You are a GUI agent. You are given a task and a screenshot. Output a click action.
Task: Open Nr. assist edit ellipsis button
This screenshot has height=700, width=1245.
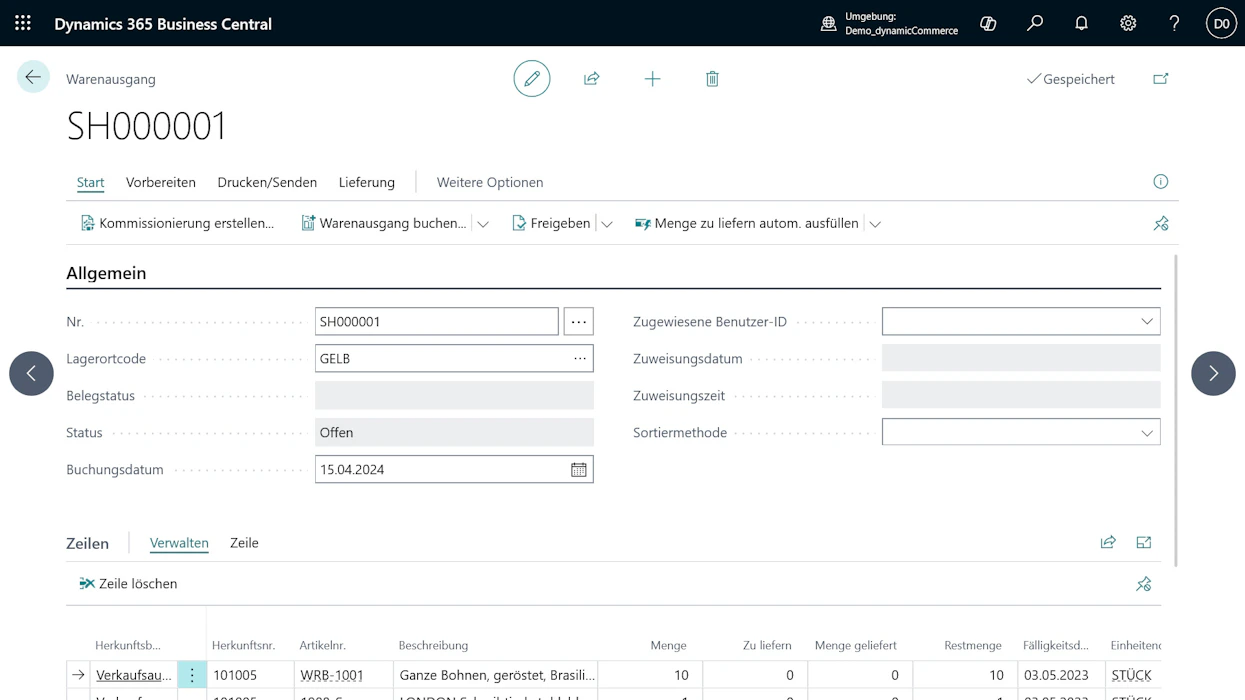(578, 321)
